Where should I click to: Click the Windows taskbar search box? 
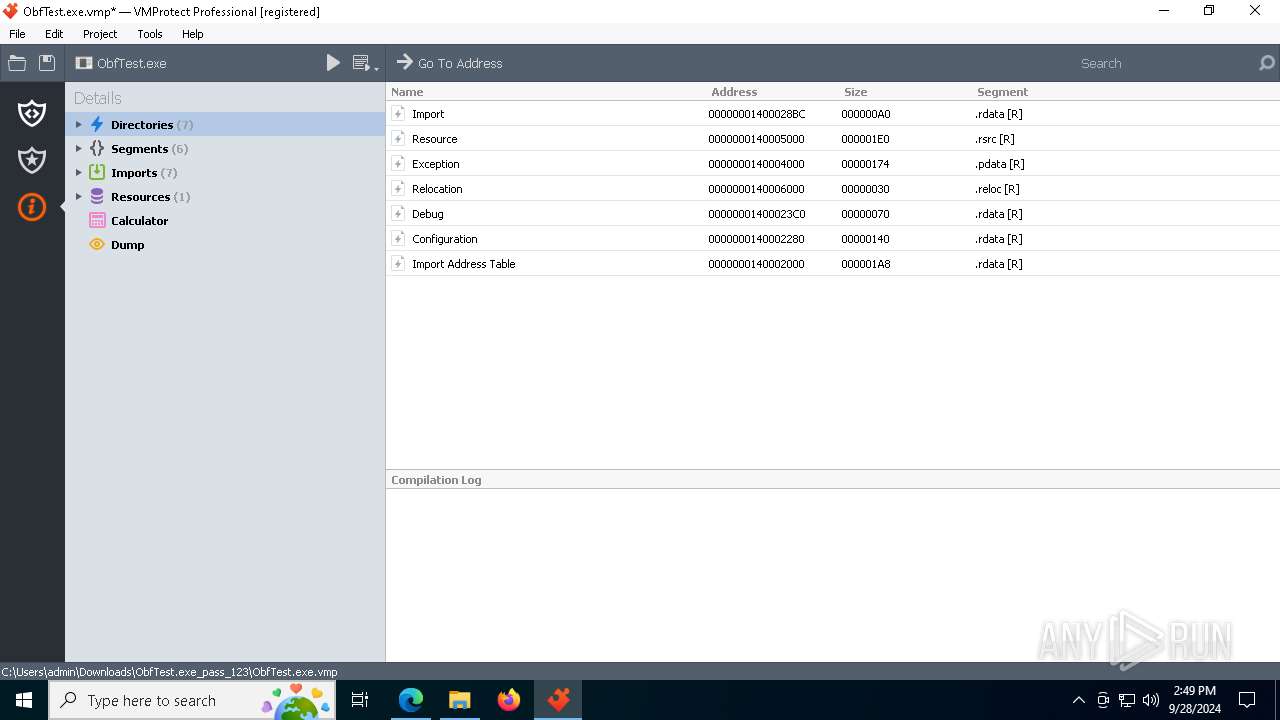click(x=193, y=700)
